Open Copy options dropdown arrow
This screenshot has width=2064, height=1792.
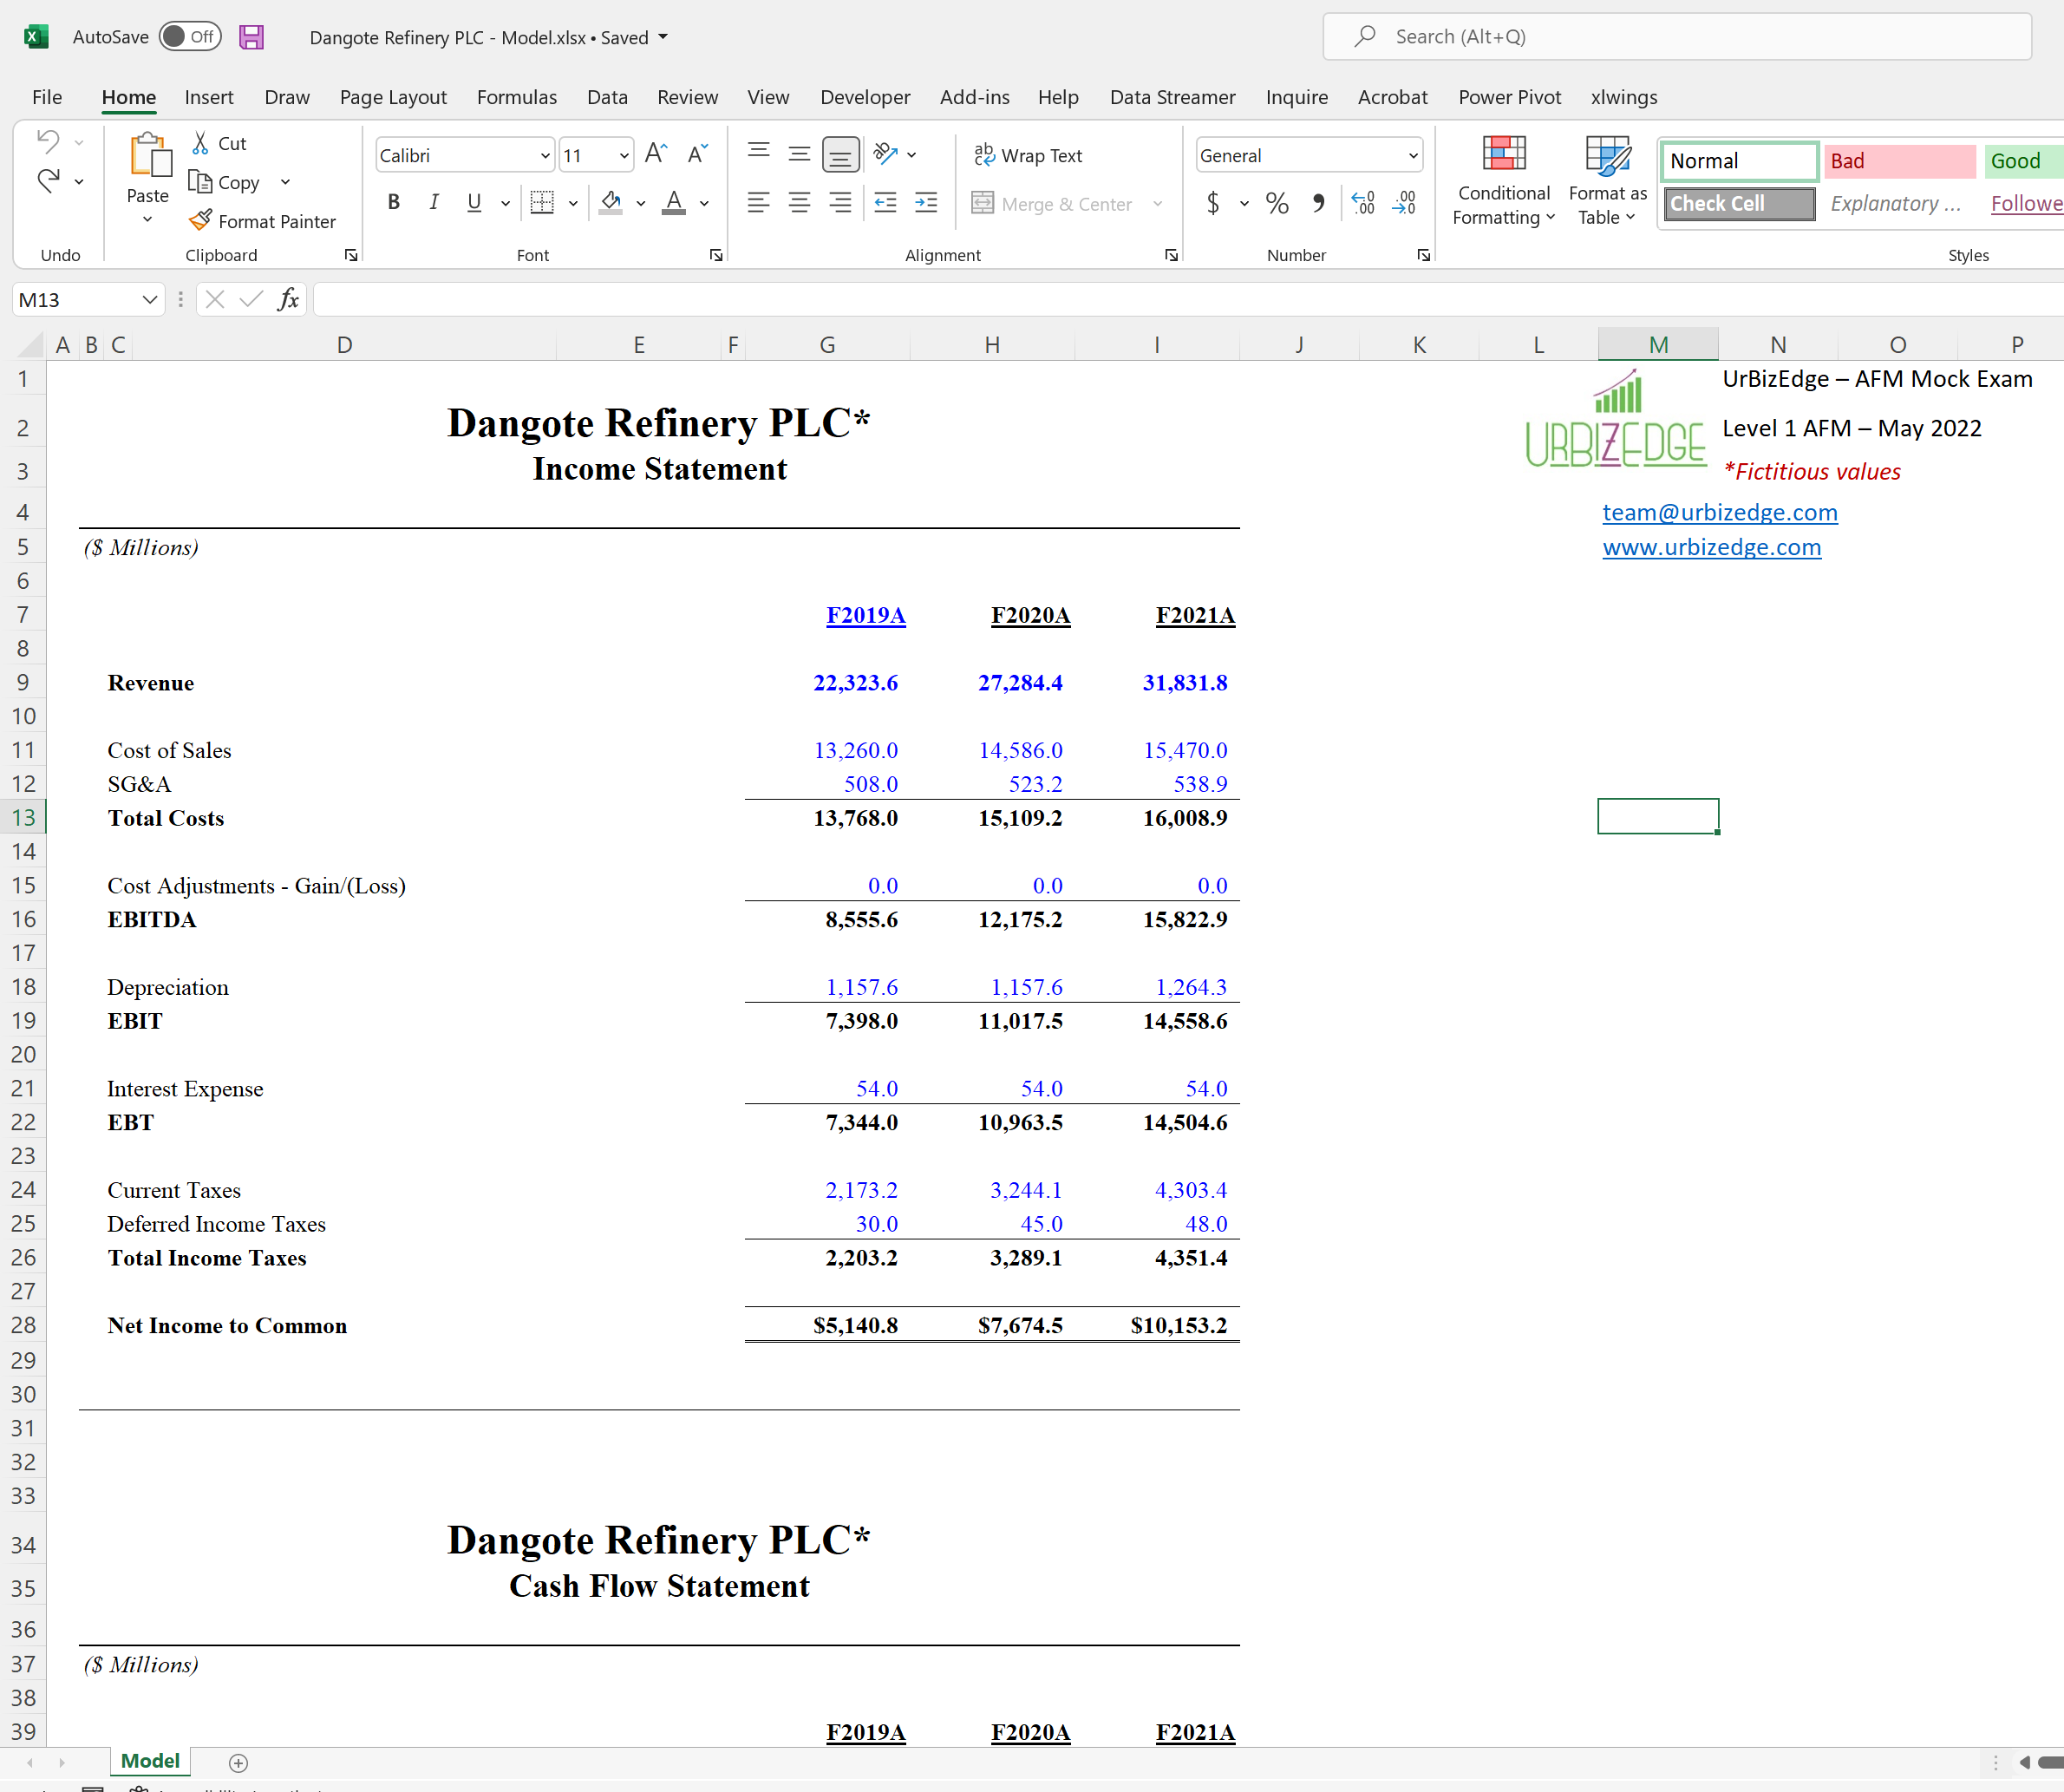pyautogui.click(x=285, y=182)
